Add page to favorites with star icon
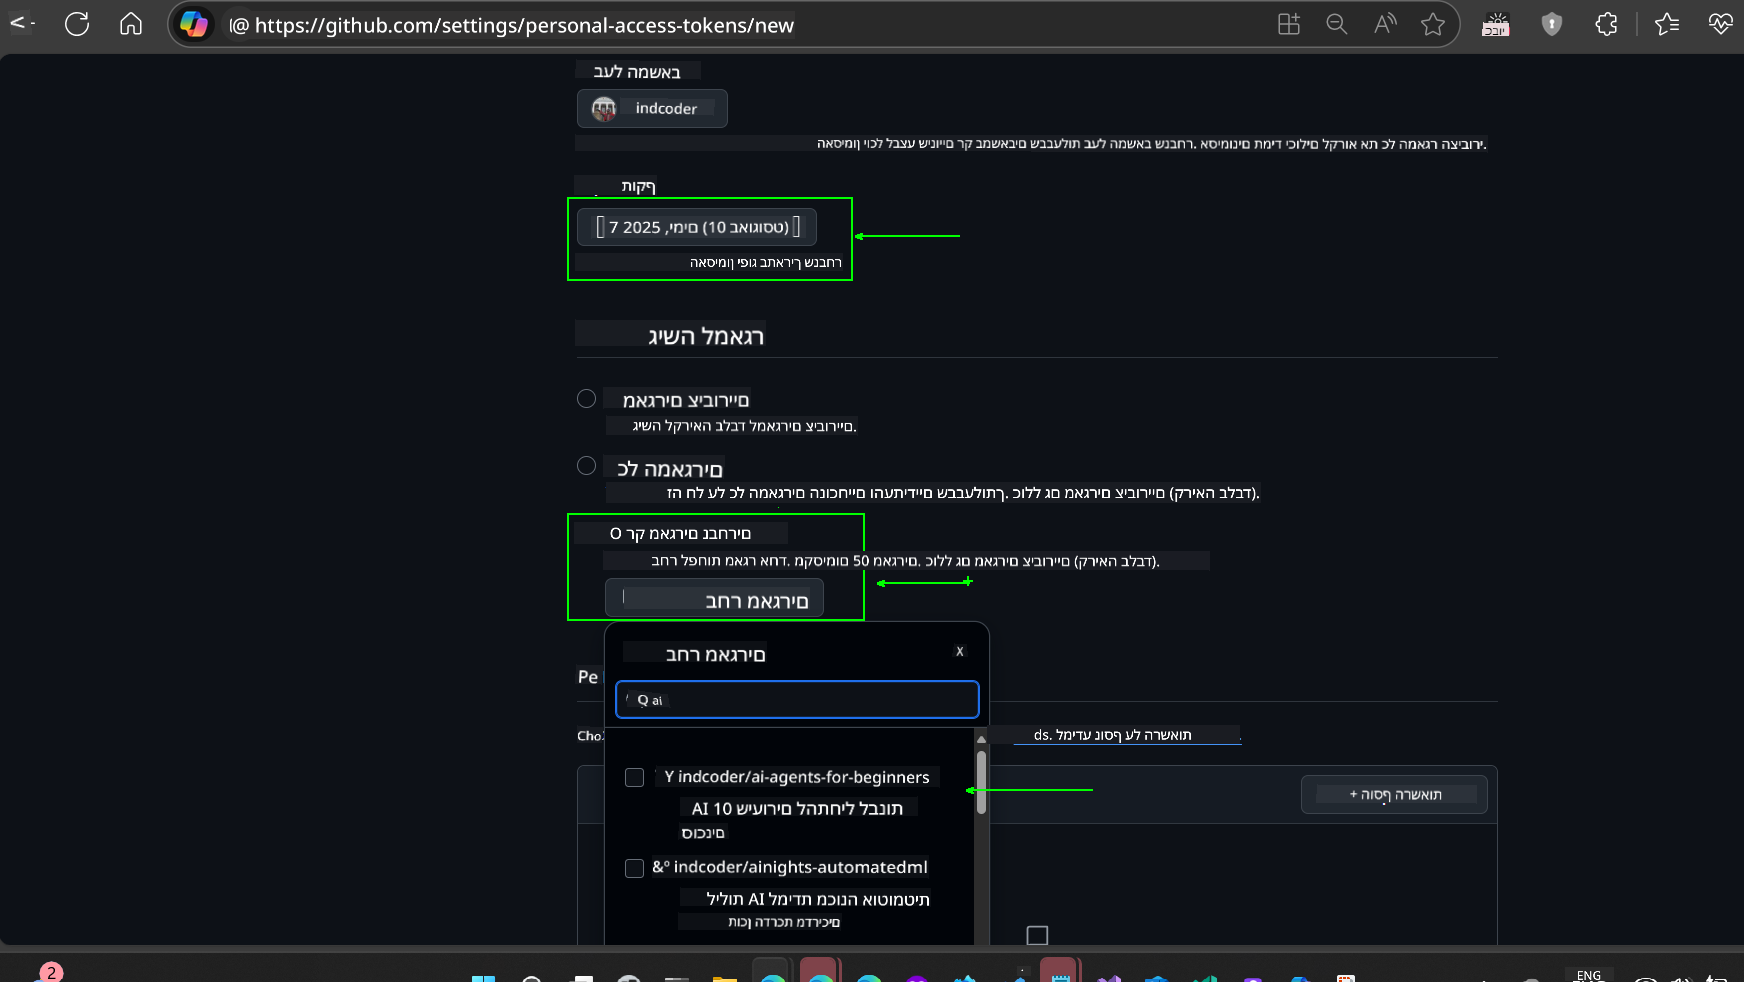This screenshot has width=1744, height=982. [1433, 24]
